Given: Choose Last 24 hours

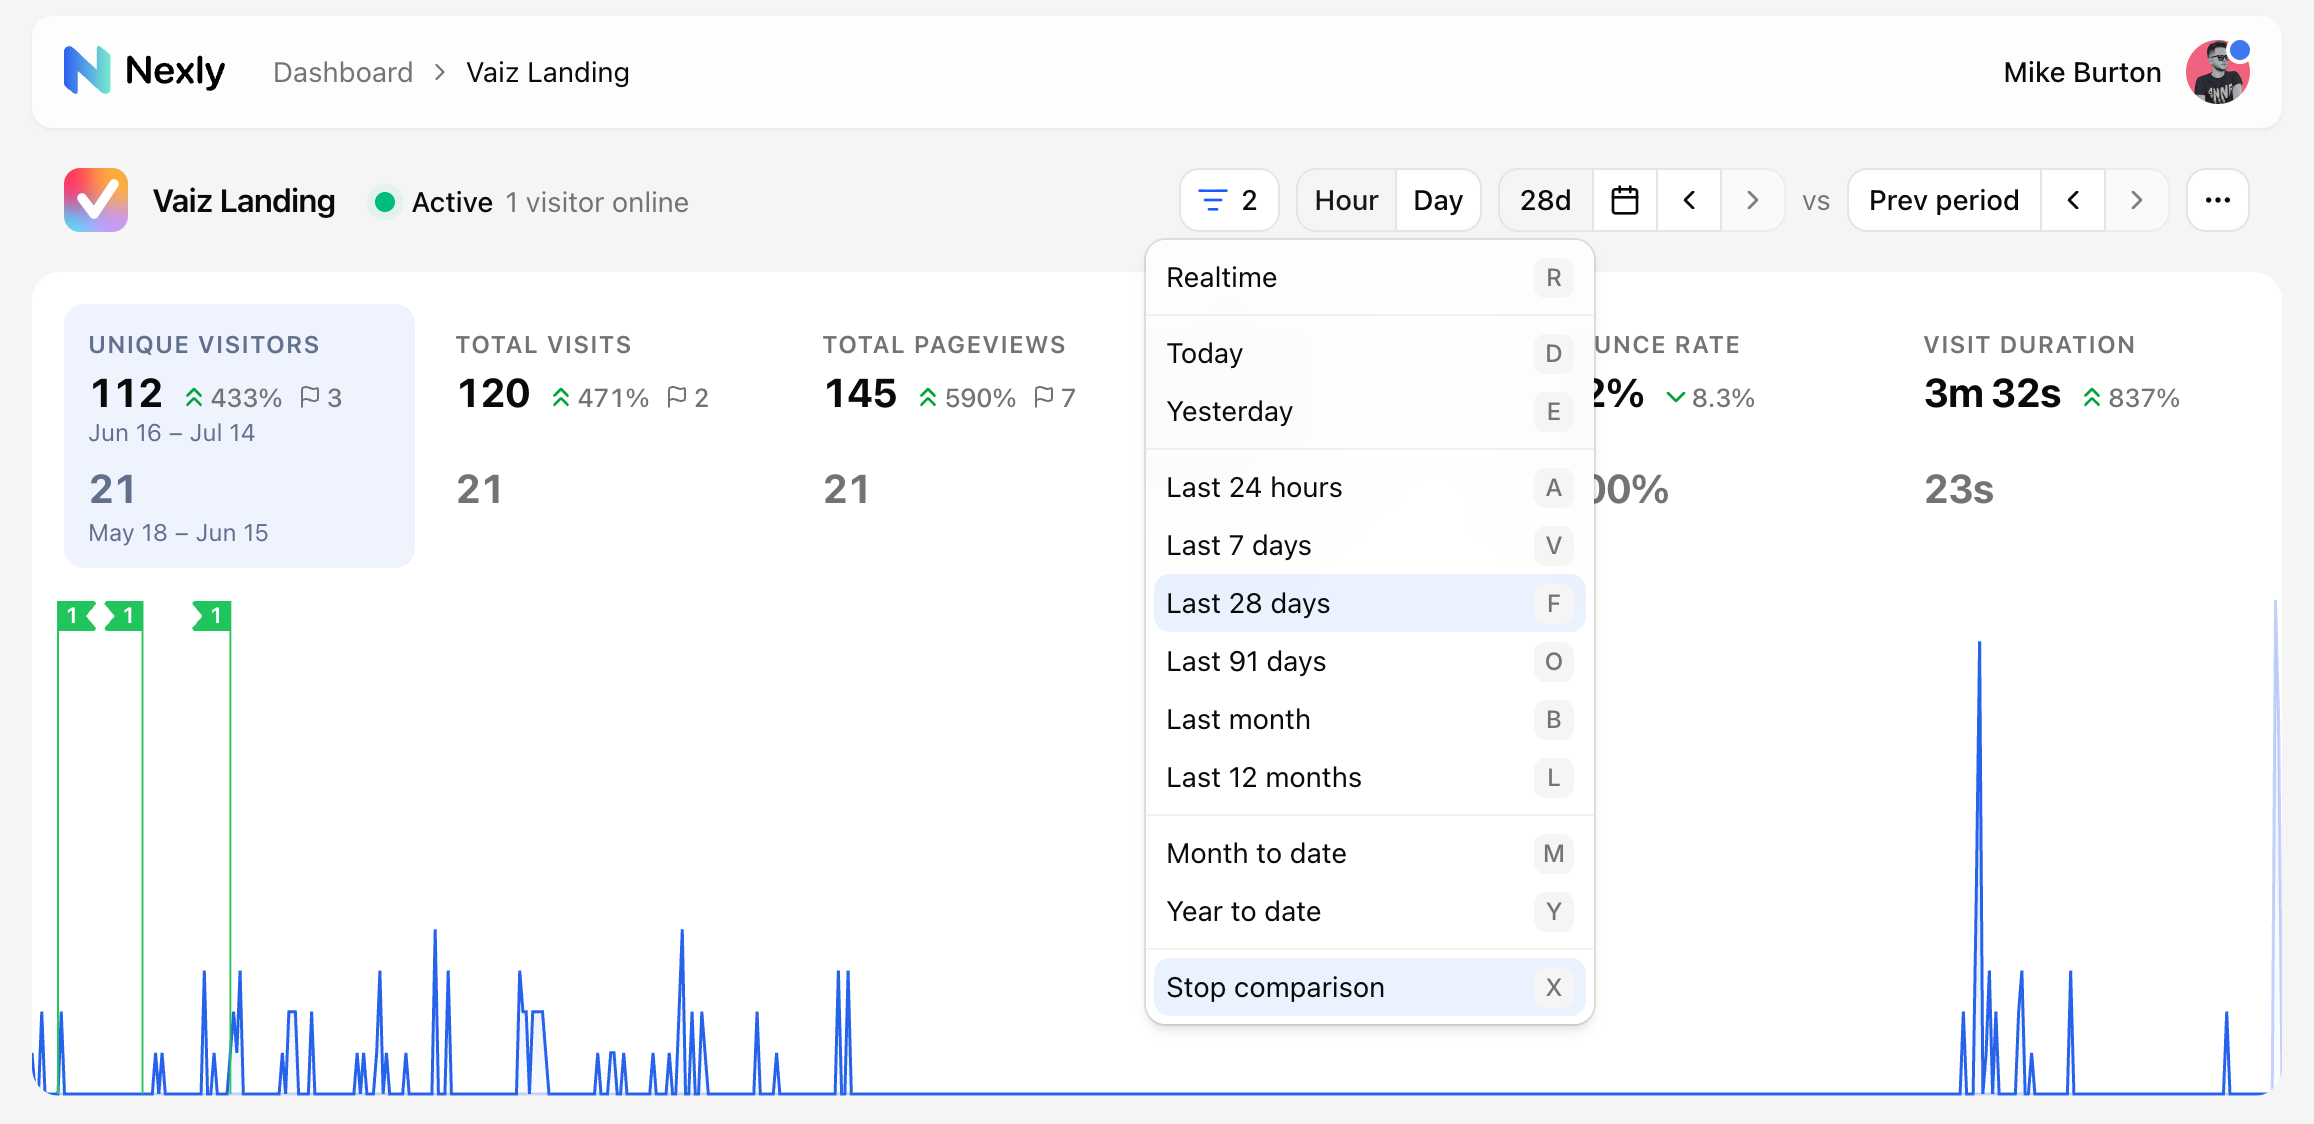Looking at the screenshot, I should (x=1369, y=487).
